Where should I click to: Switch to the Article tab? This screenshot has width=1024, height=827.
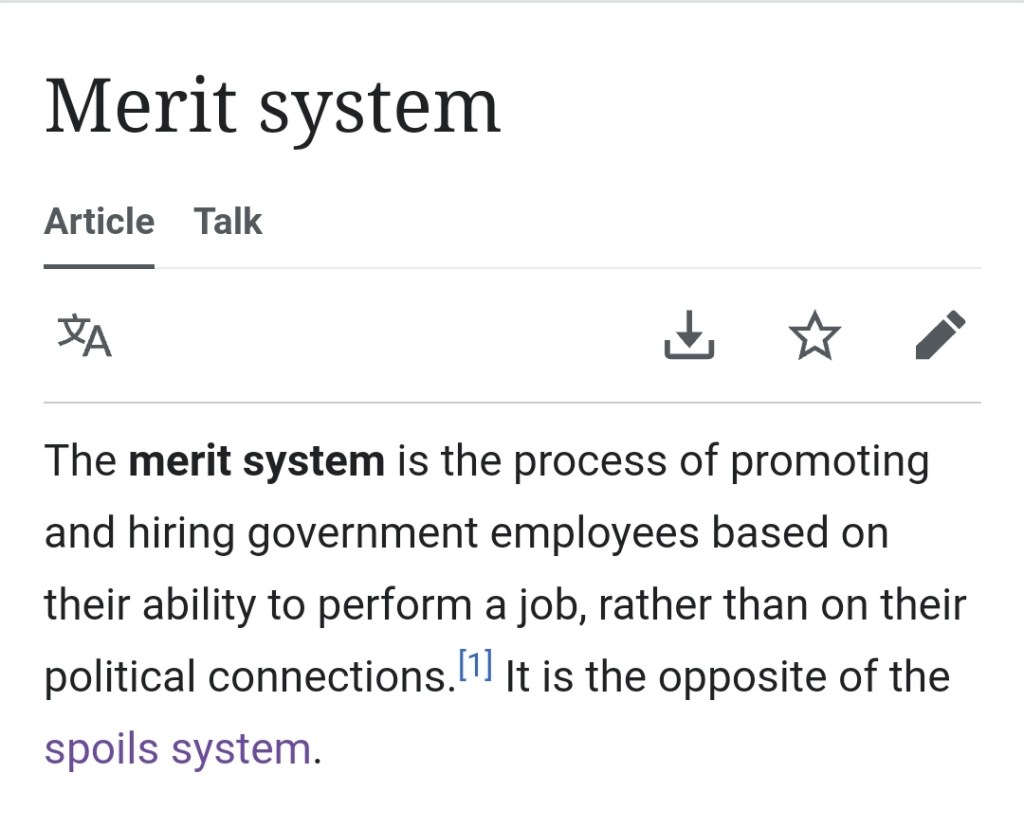tap(99, 221)
